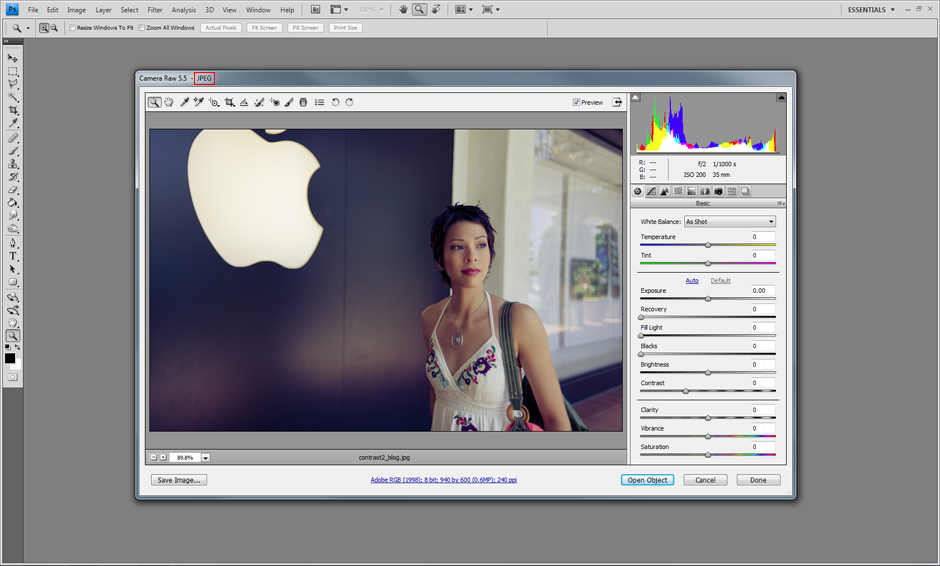Open the Analysis menu
Screen dimensions: 940x566
pyautogui.click(x=183, y=10)
